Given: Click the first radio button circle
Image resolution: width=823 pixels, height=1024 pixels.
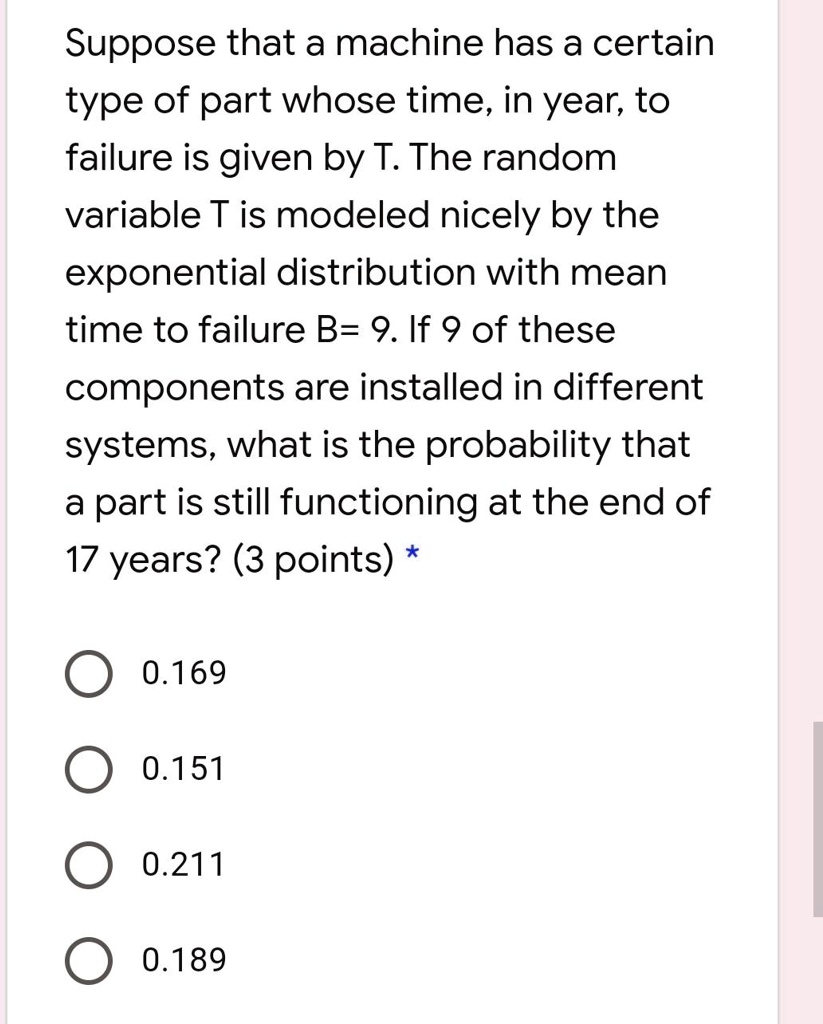Looking at the screenshot, I should point(88,673).
